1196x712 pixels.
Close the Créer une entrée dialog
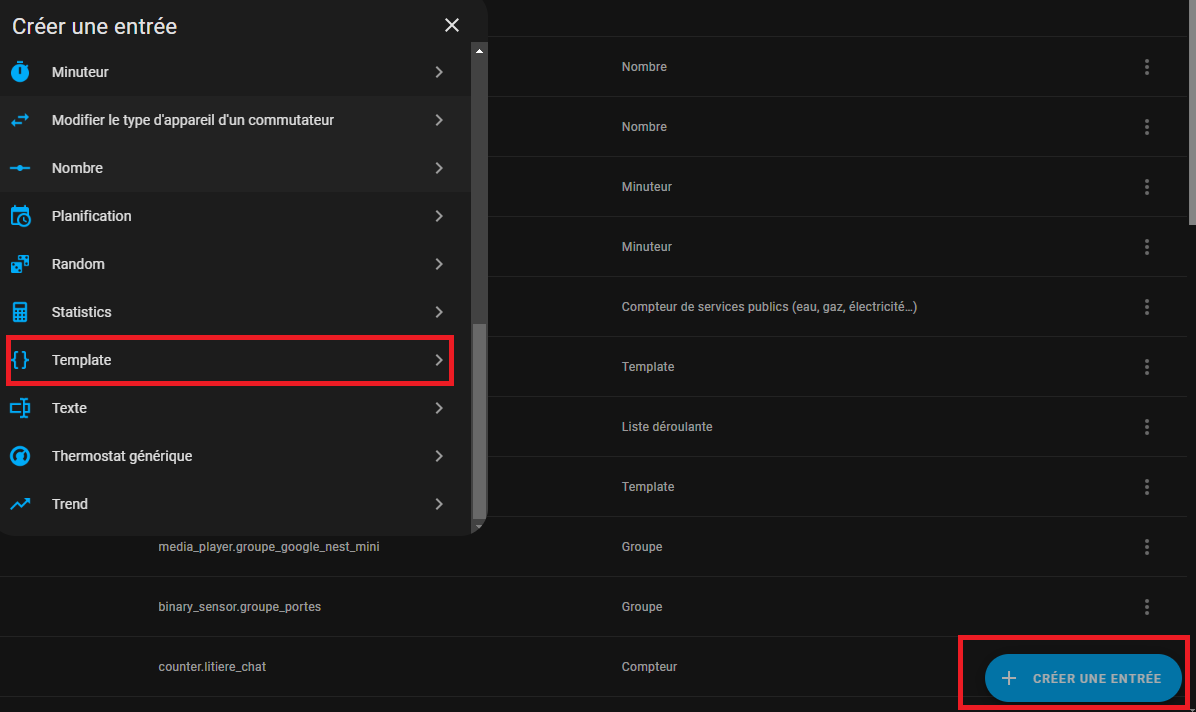pos(452,25)
